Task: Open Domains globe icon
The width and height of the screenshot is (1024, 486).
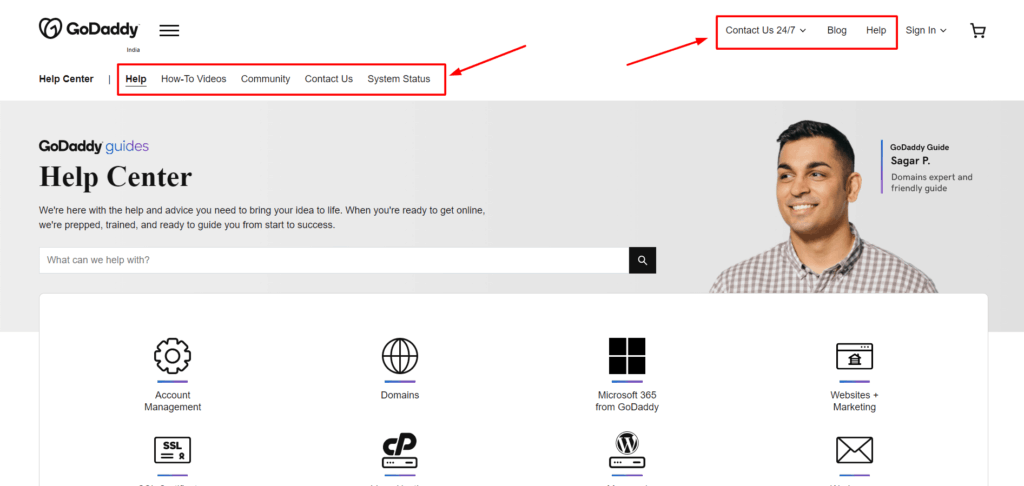Action: [x=400, y=356]
